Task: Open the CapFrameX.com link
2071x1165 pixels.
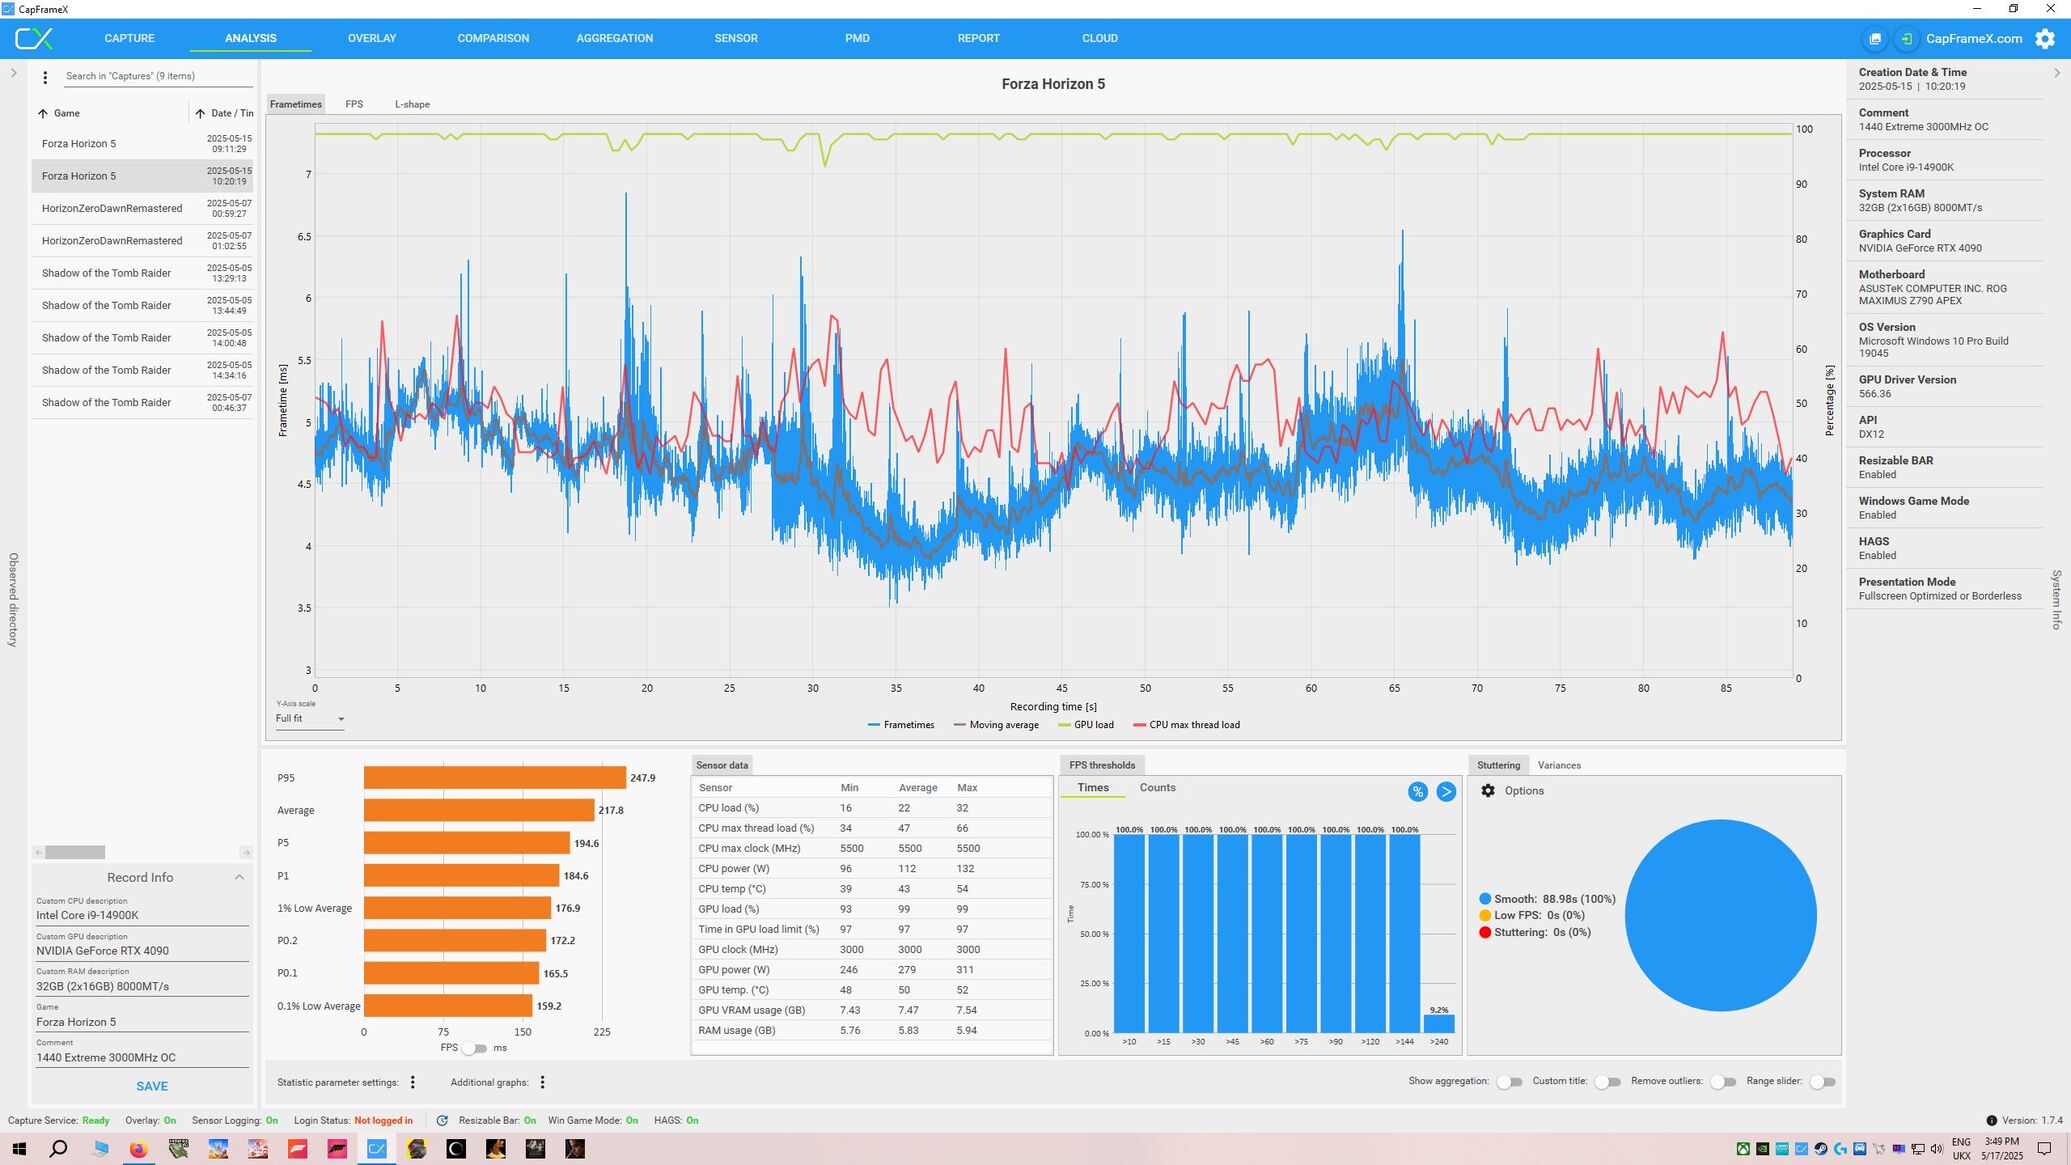Action: (x=1974, y=39)
